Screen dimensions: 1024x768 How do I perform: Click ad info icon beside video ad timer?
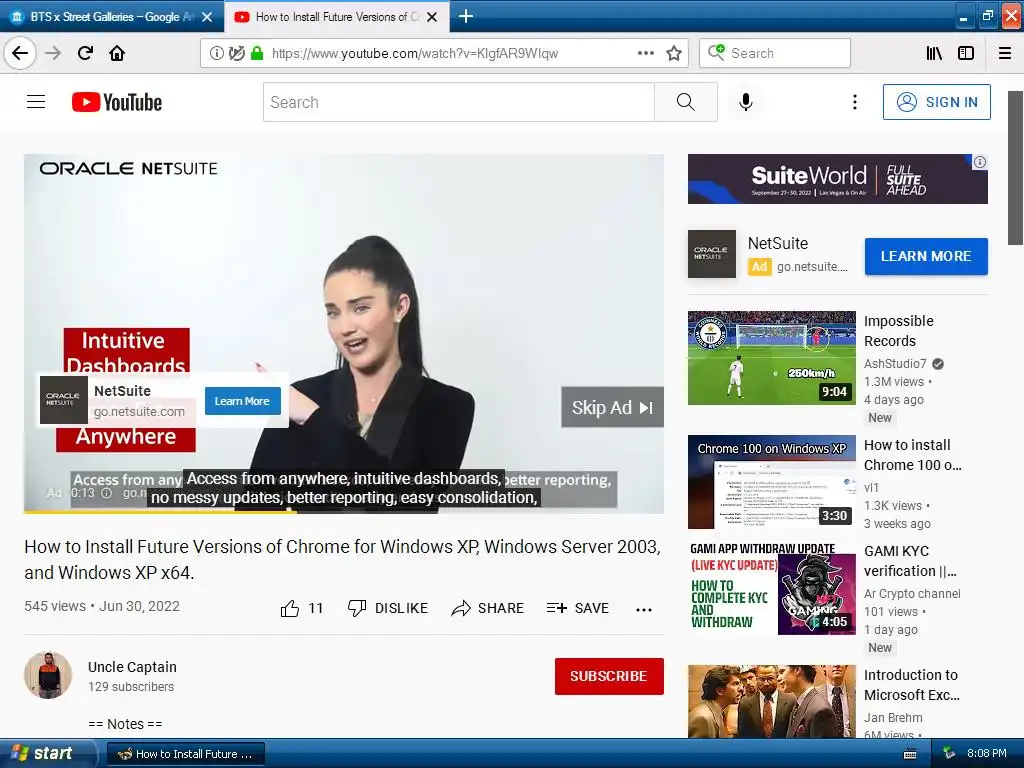click(x=106, y=493)
